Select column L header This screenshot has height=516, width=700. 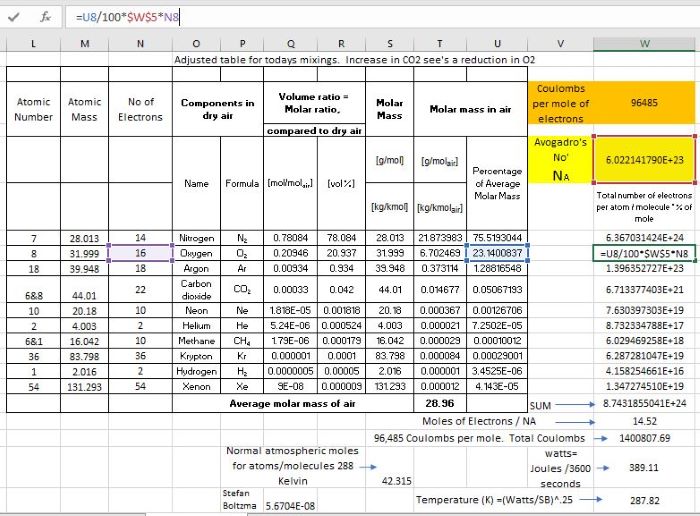click(x=33, y=44)
